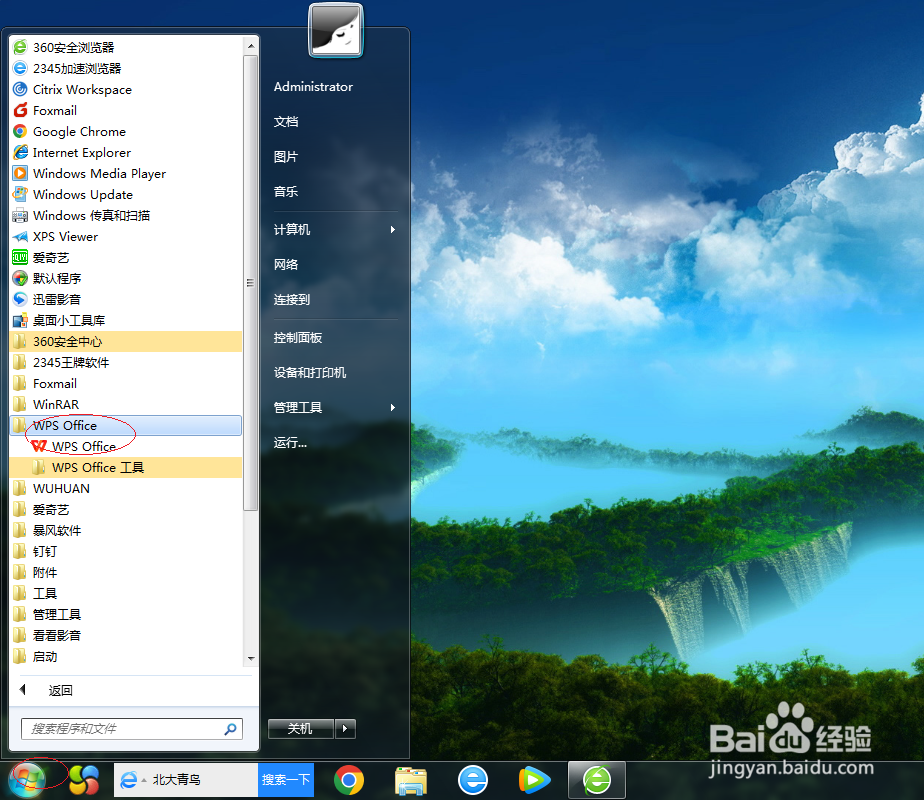This screenshot has width=924, height=800.
Task: Open 默认程序 entry
Action: coord(126,279)
